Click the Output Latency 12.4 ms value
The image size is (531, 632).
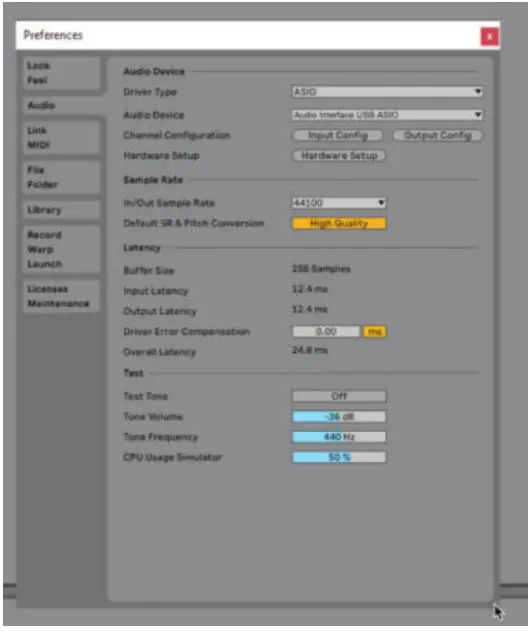310,309
